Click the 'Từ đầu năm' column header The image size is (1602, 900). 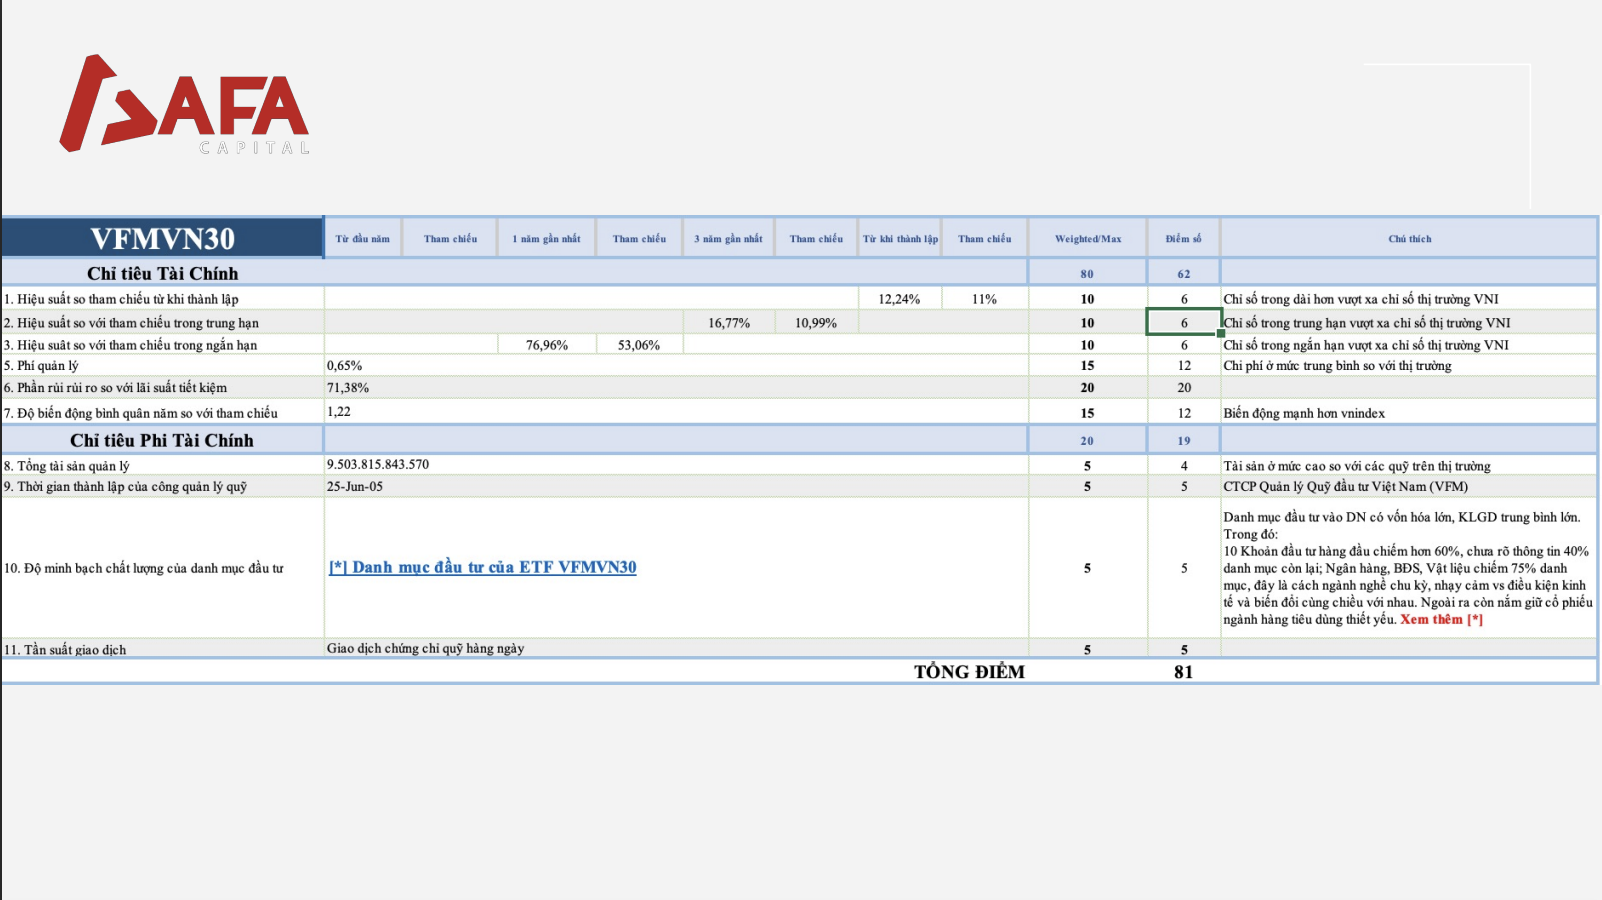point(363,239)
